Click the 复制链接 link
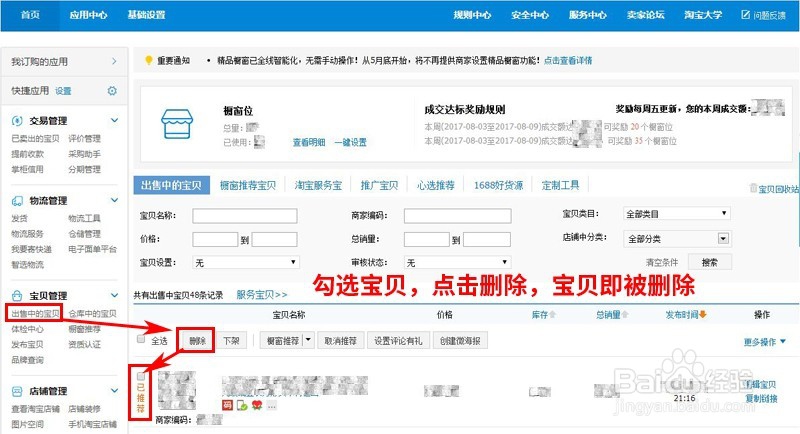 (x=761, y=398)
